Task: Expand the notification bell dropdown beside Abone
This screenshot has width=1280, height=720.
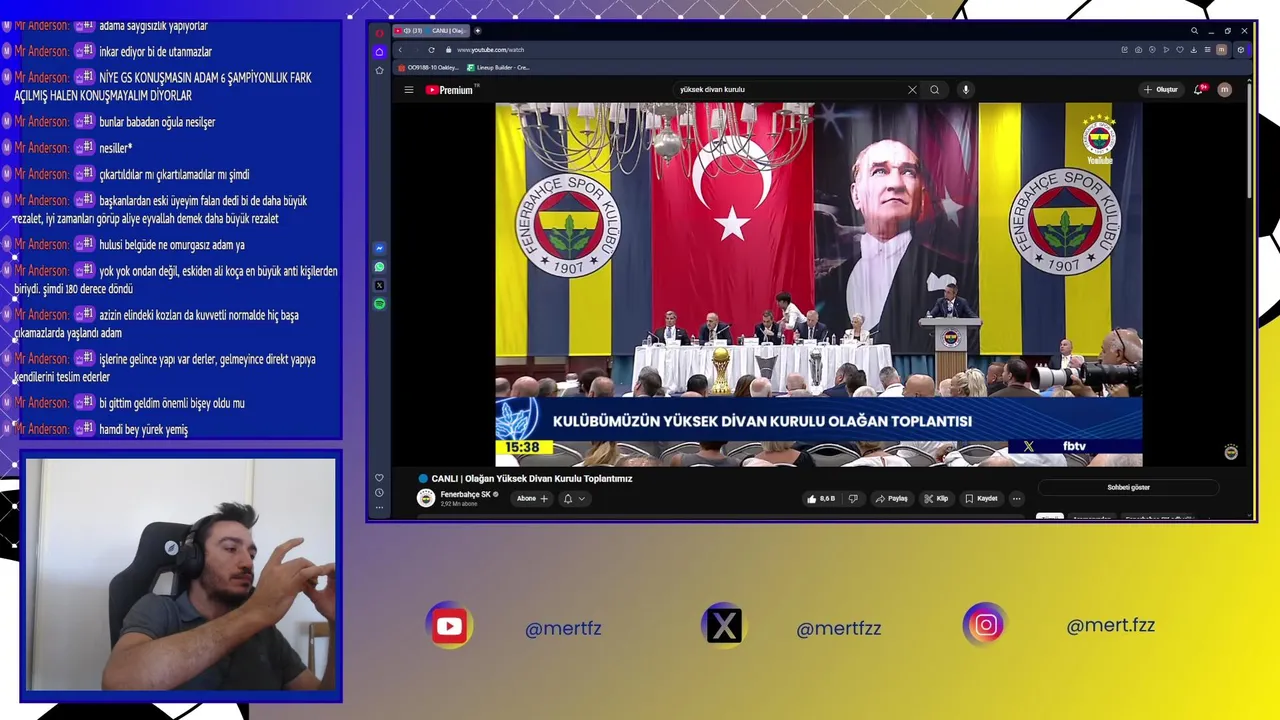Action: pyautogui.click(x=575, y=498)
